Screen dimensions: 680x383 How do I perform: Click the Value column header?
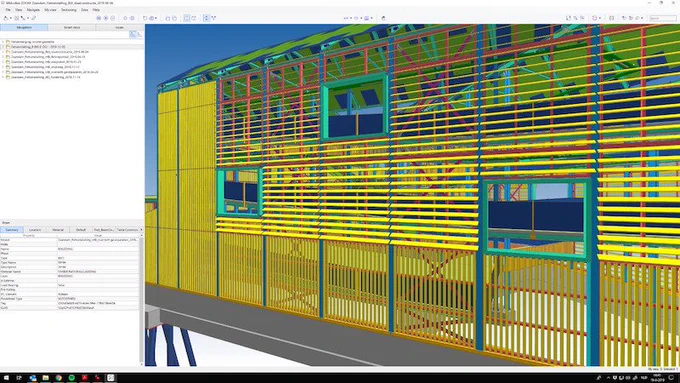coord(98,236)
